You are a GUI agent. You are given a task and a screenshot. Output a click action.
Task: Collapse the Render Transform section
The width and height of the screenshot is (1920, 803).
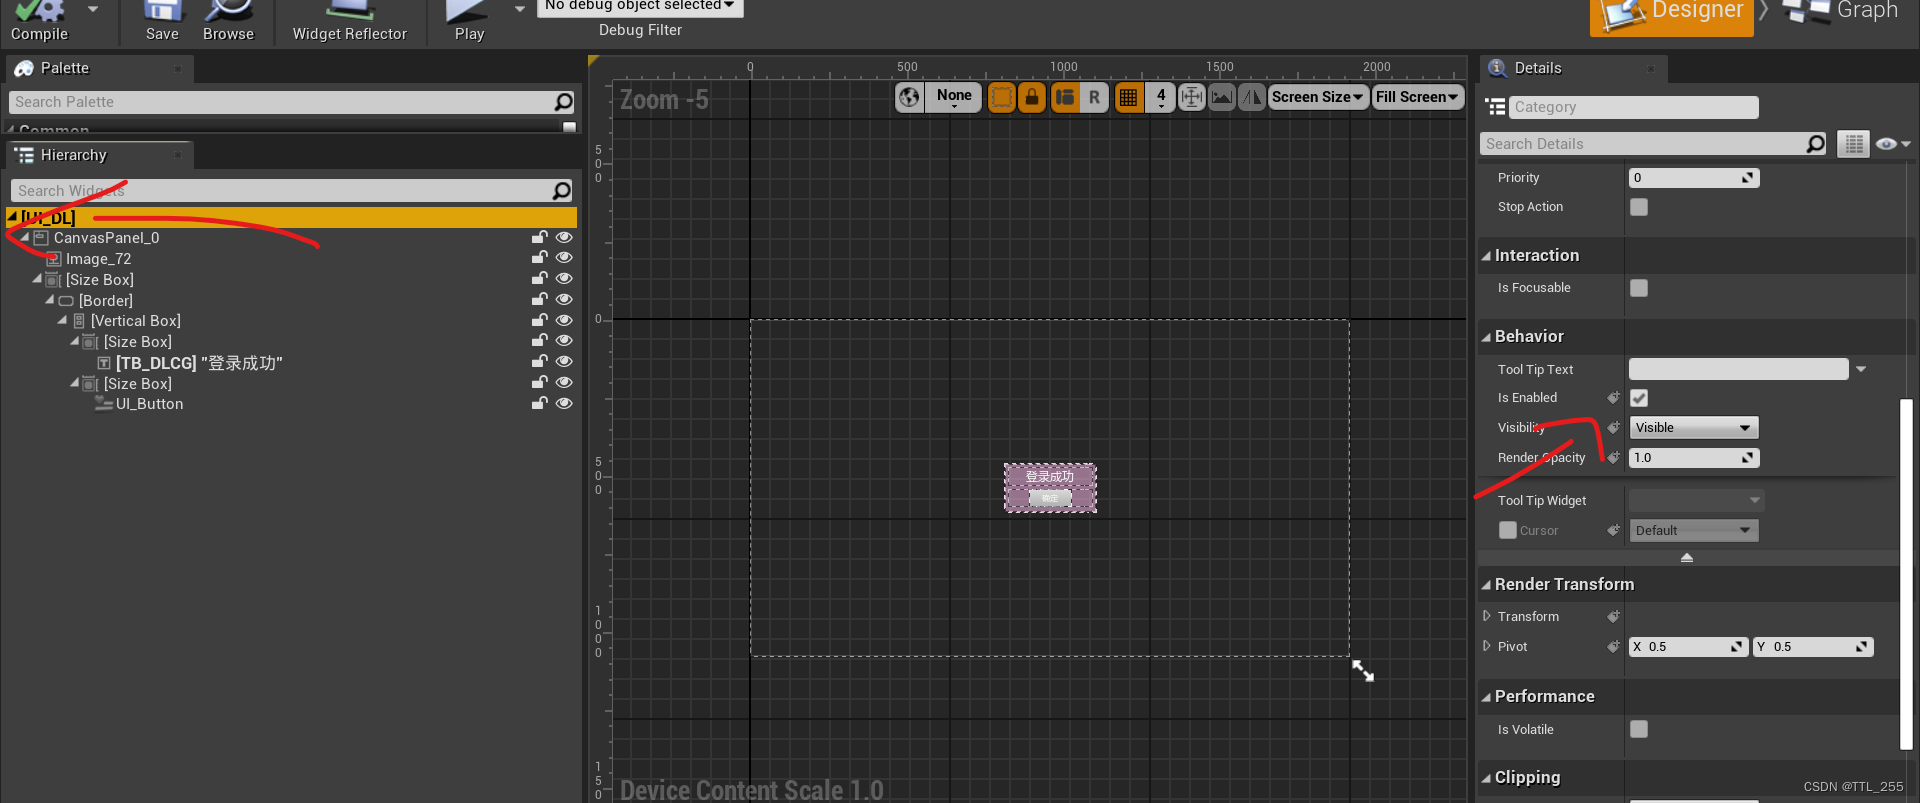click(1486, 585)
